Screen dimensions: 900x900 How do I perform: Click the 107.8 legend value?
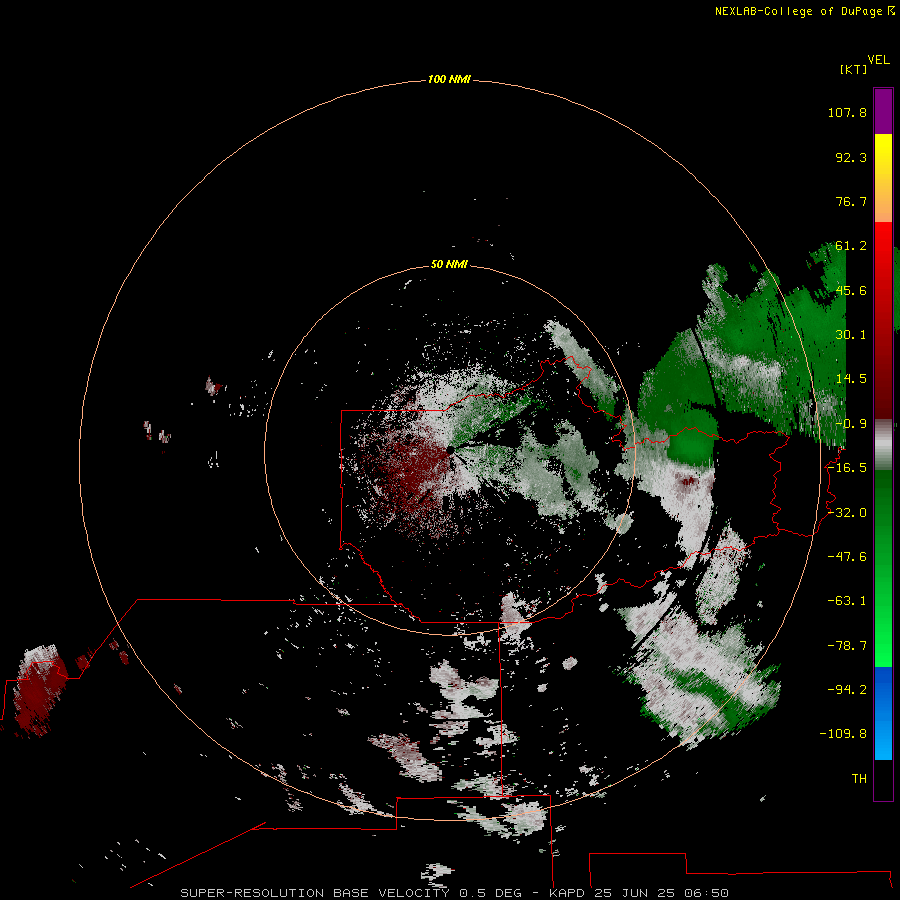tap(847, 112)
